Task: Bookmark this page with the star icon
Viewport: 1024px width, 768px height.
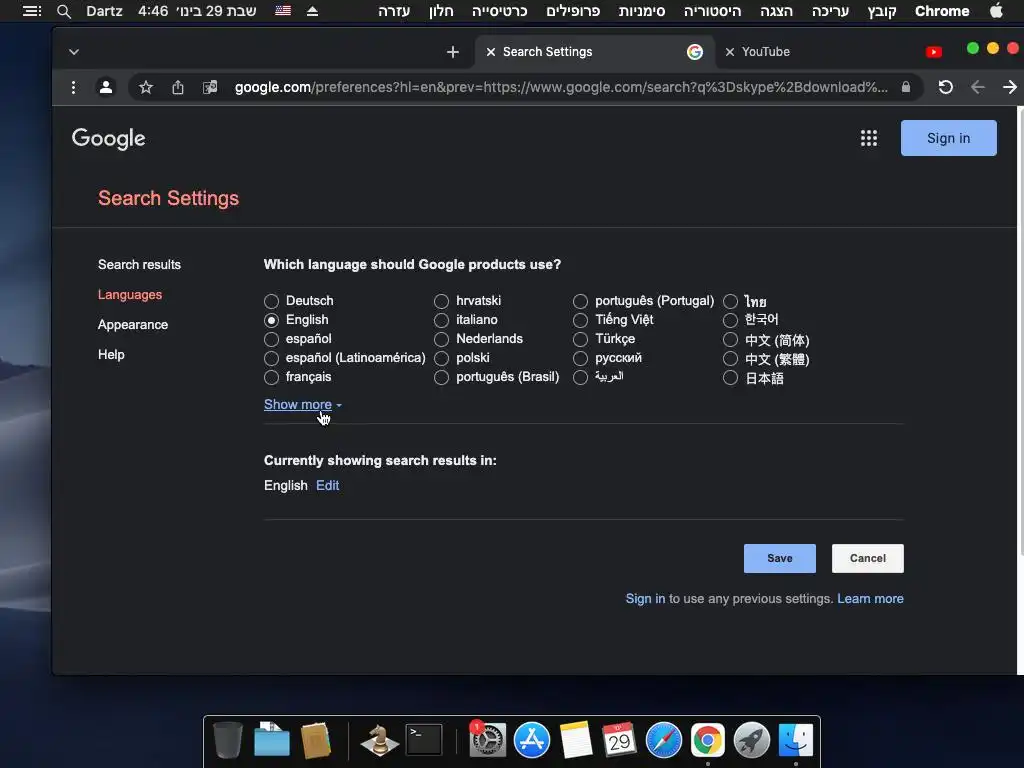Action: pyautogui.click(x=146, y=87)
